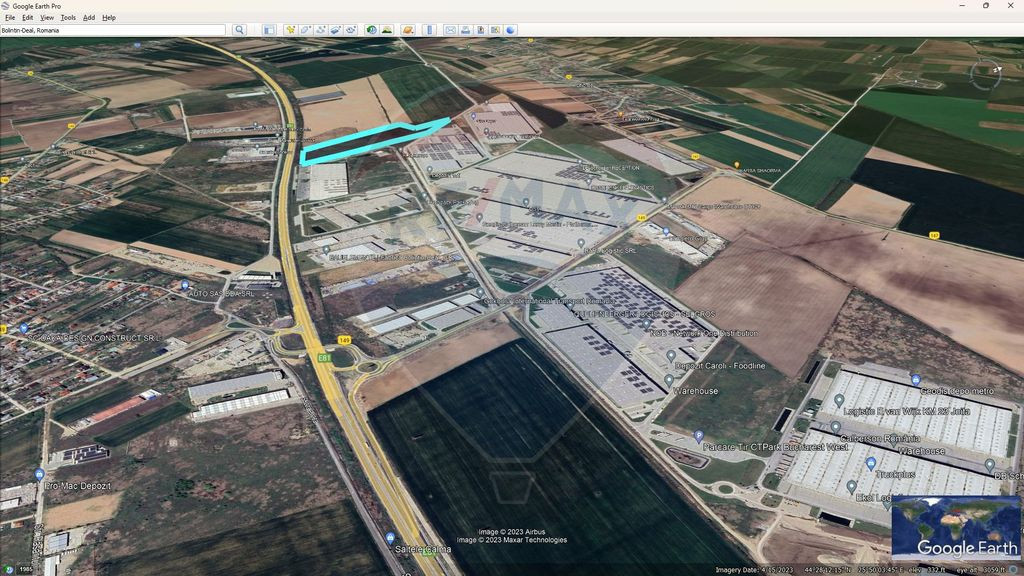Screen dimensions: 1024x576
Task: Click the cyan outlined land parcel polygon
Action: pyautogui.click(x=374, y=140)
